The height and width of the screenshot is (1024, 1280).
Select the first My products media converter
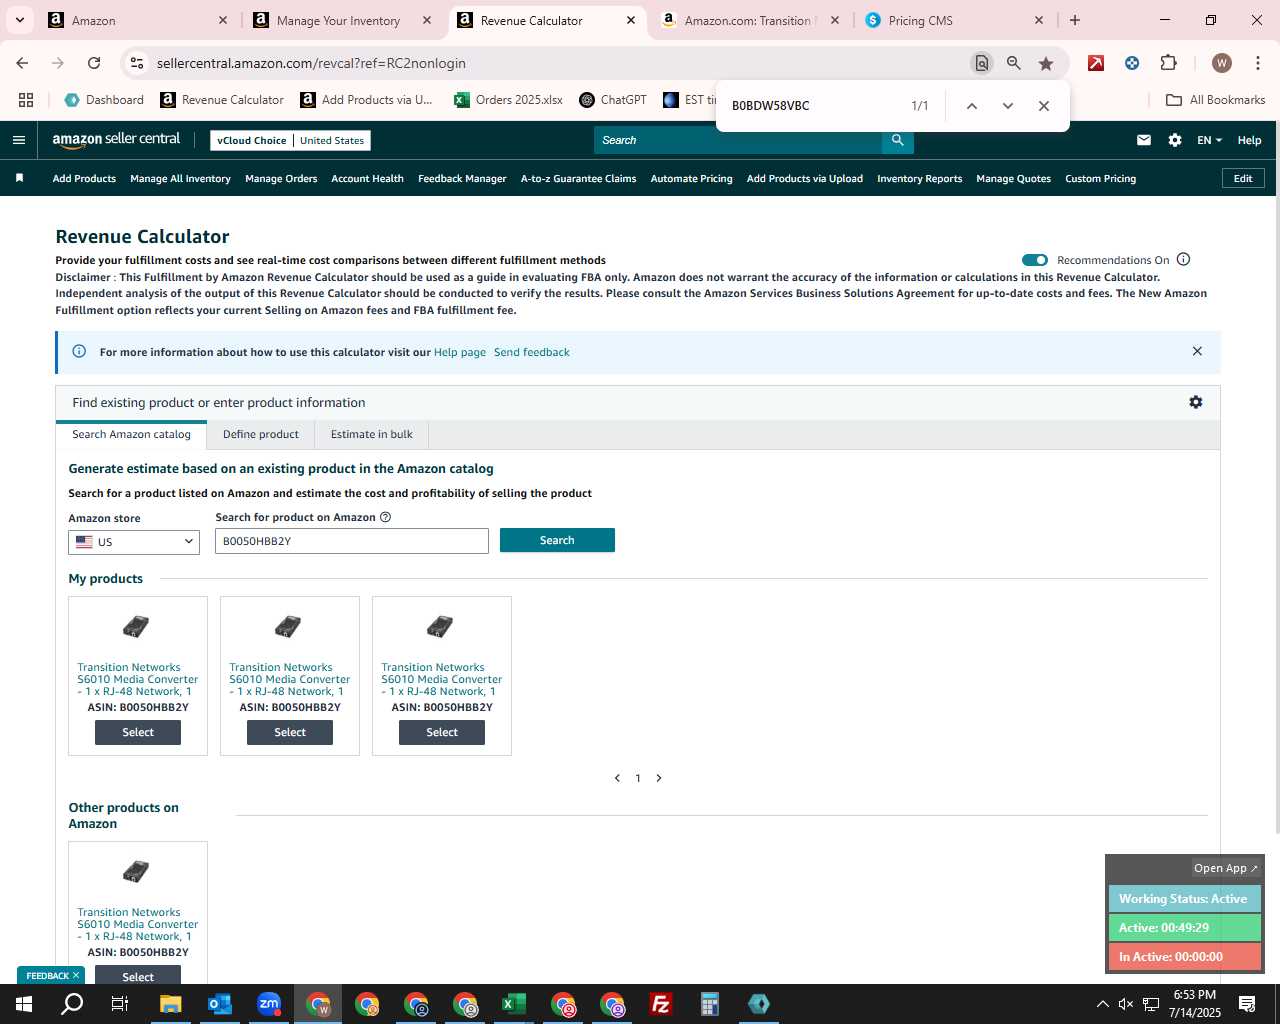pyautogui.click(x=138, y=732)
